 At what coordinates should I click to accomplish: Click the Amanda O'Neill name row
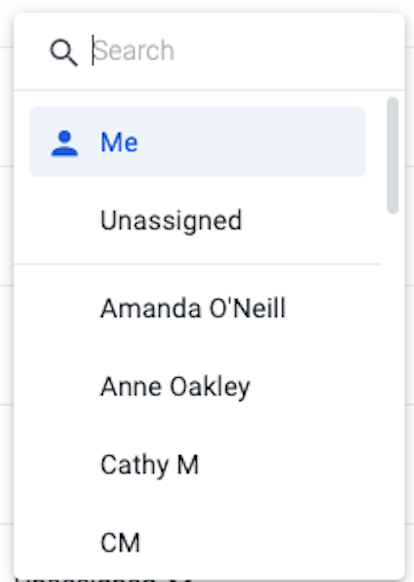click(198, 308)
